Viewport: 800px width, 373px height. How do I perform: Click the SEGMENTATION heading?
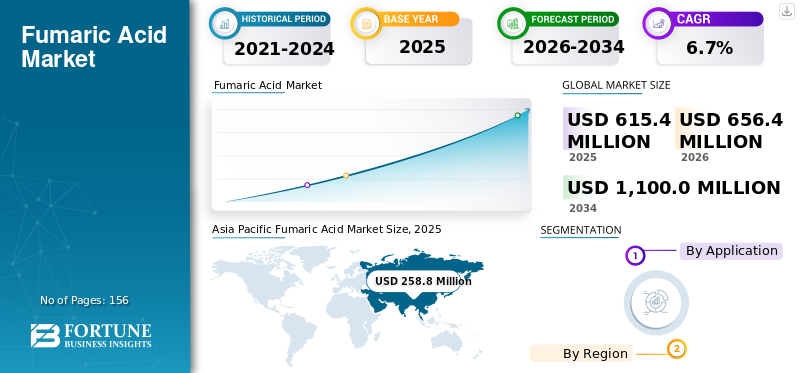coord(581,230)
